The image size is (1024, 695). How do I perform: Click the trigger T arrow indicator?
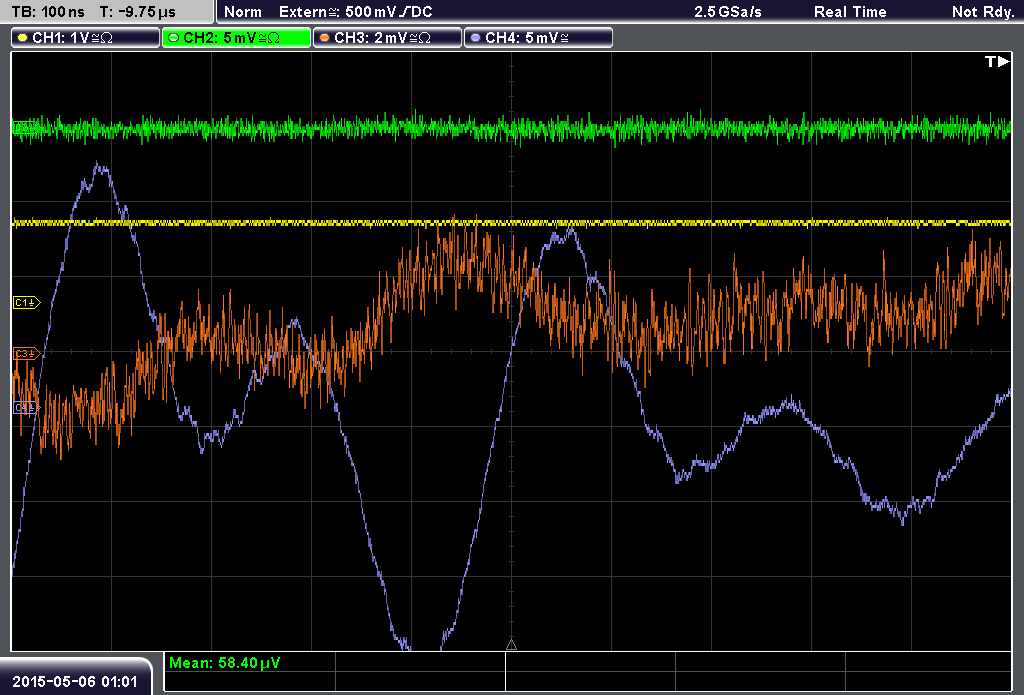point(997,61)
